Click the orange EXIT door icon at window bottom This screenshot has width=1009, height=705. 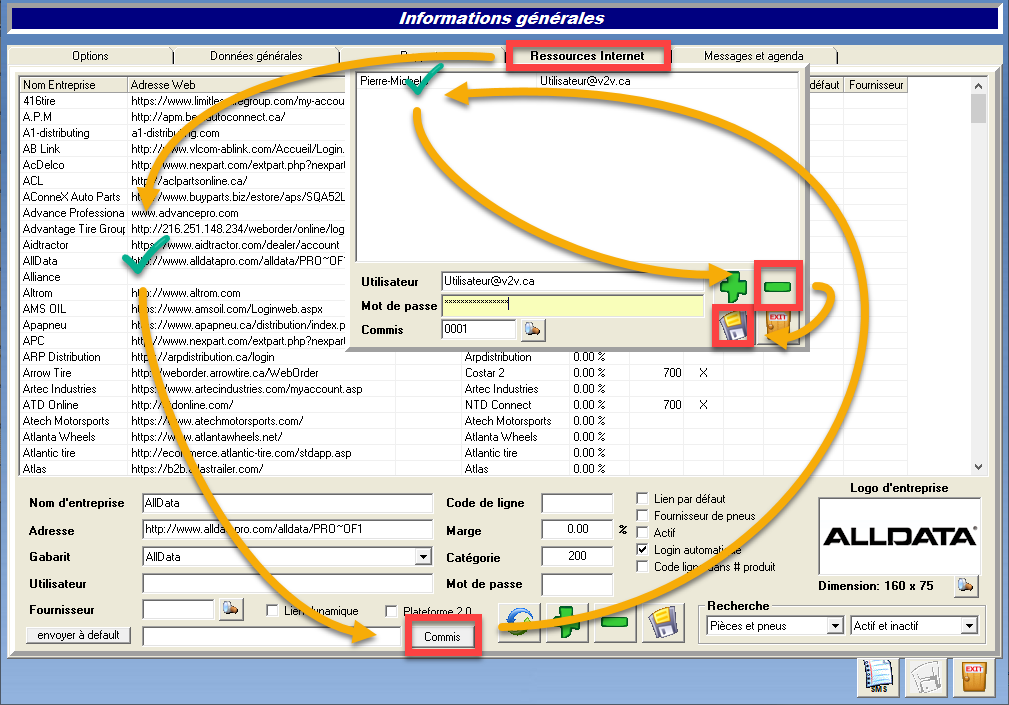(974, 677)
